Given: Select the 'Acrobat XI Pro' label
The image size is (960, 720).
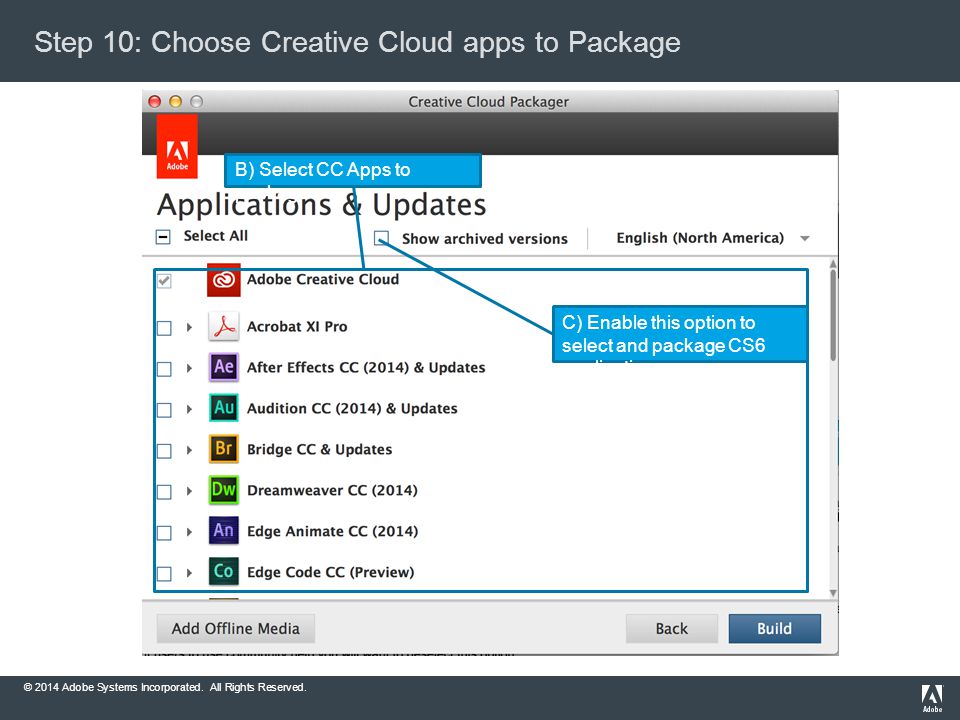Looking at the screenshot, I should click(x=297, y=327).
